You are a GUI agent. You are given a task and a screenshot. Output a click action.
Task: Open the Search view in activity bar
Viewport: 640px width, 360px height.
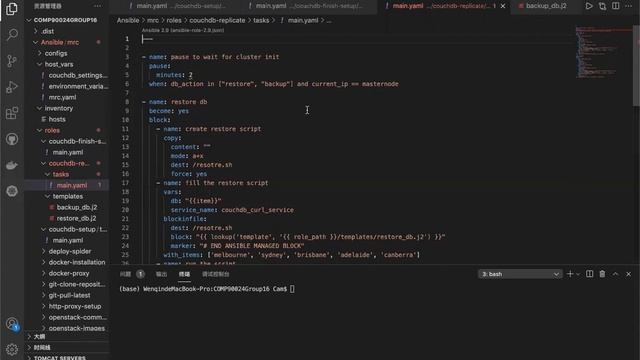pyautogui.click(x=12, y=35)
